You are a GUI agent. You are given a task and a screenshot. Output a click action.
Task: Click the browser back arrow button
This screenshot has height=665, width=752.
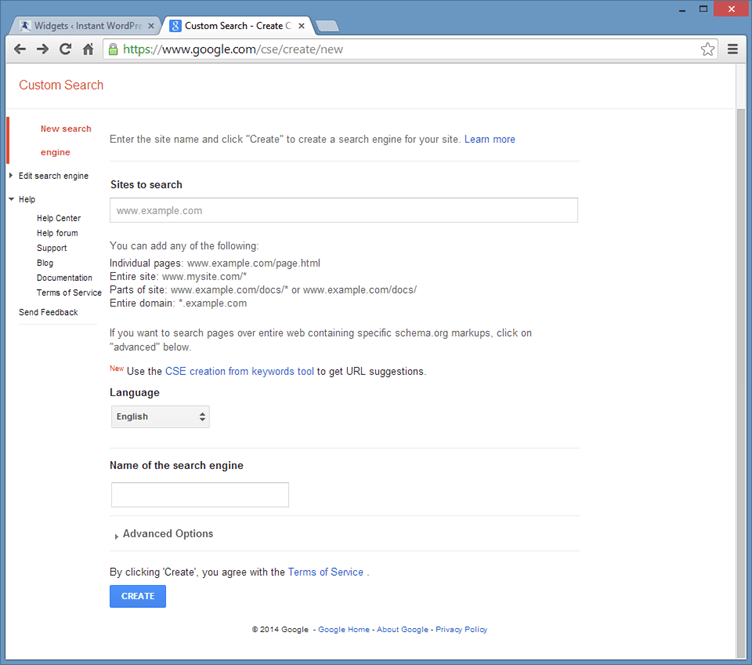[20, 49]
